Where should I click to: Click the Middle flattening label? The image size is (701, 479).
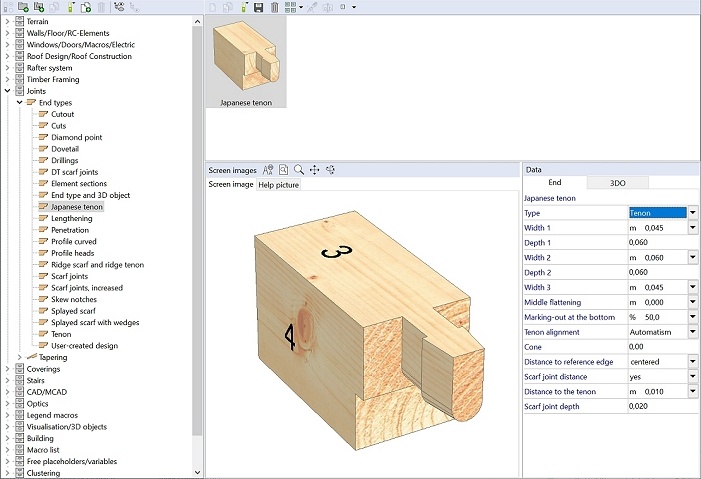click(553, 302)
